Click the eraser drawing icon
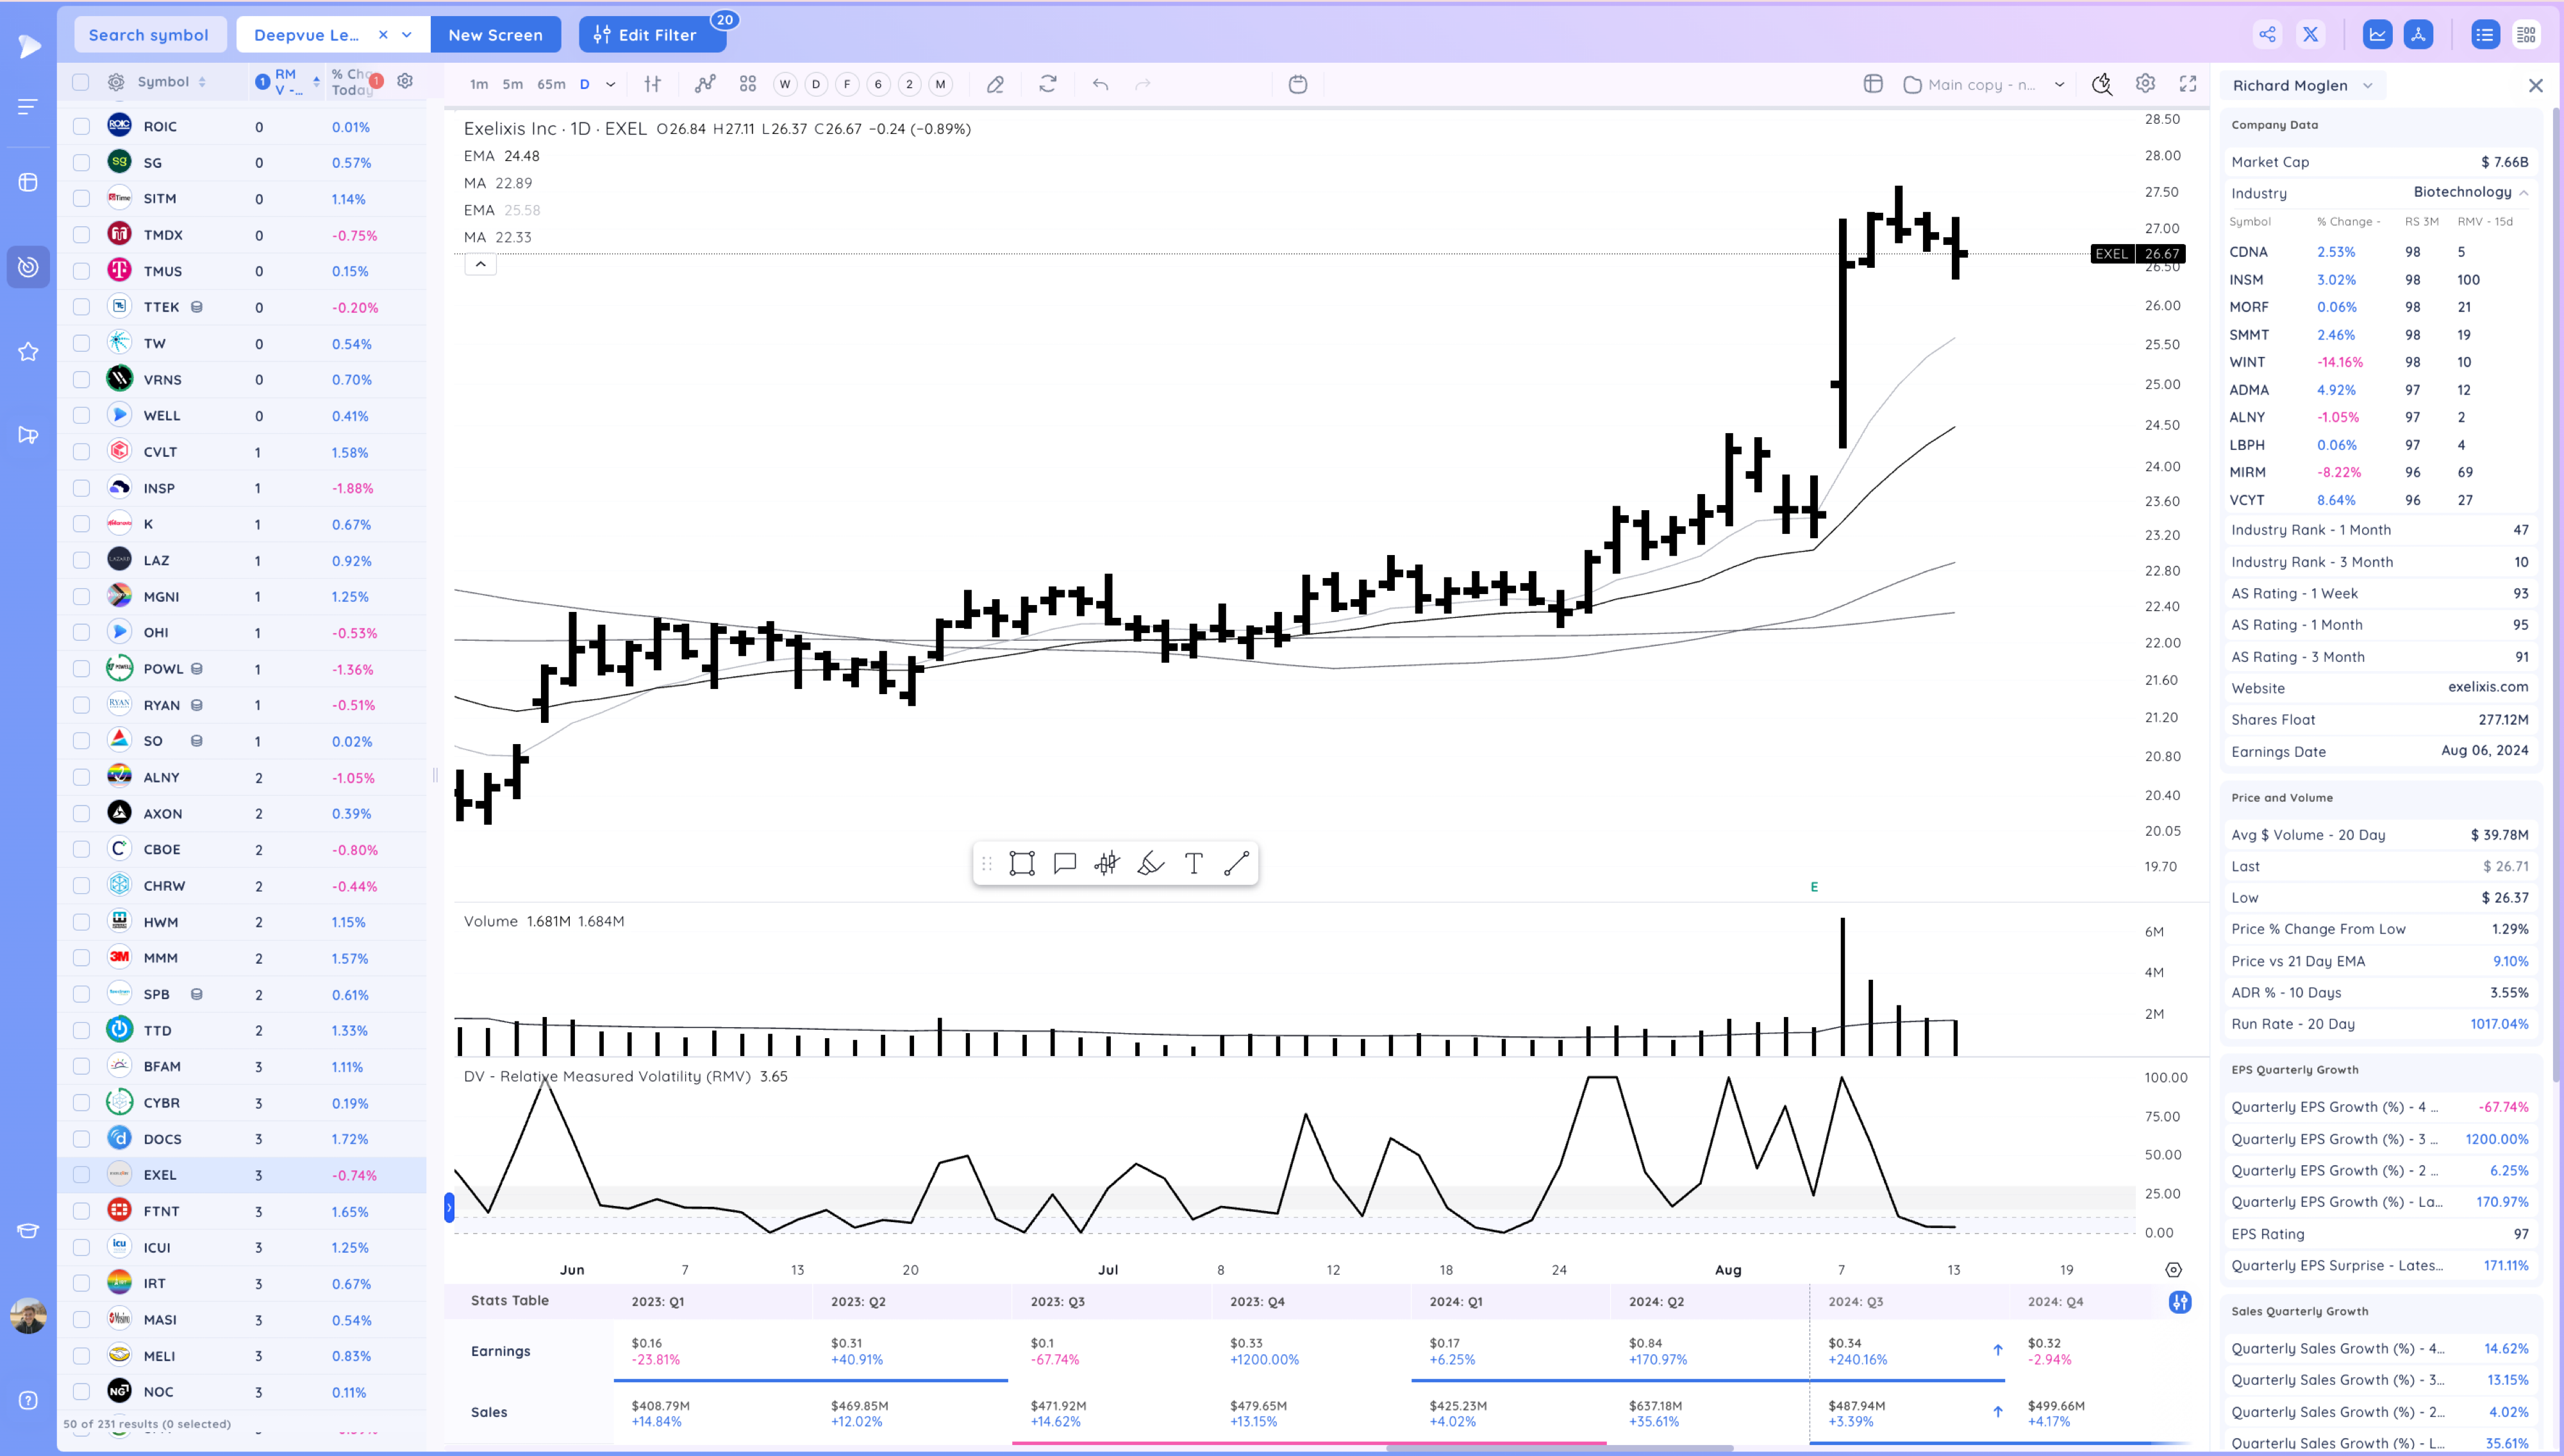Image resolution: width=2564 pixels, height=1456 pixels. click(995, 84)
